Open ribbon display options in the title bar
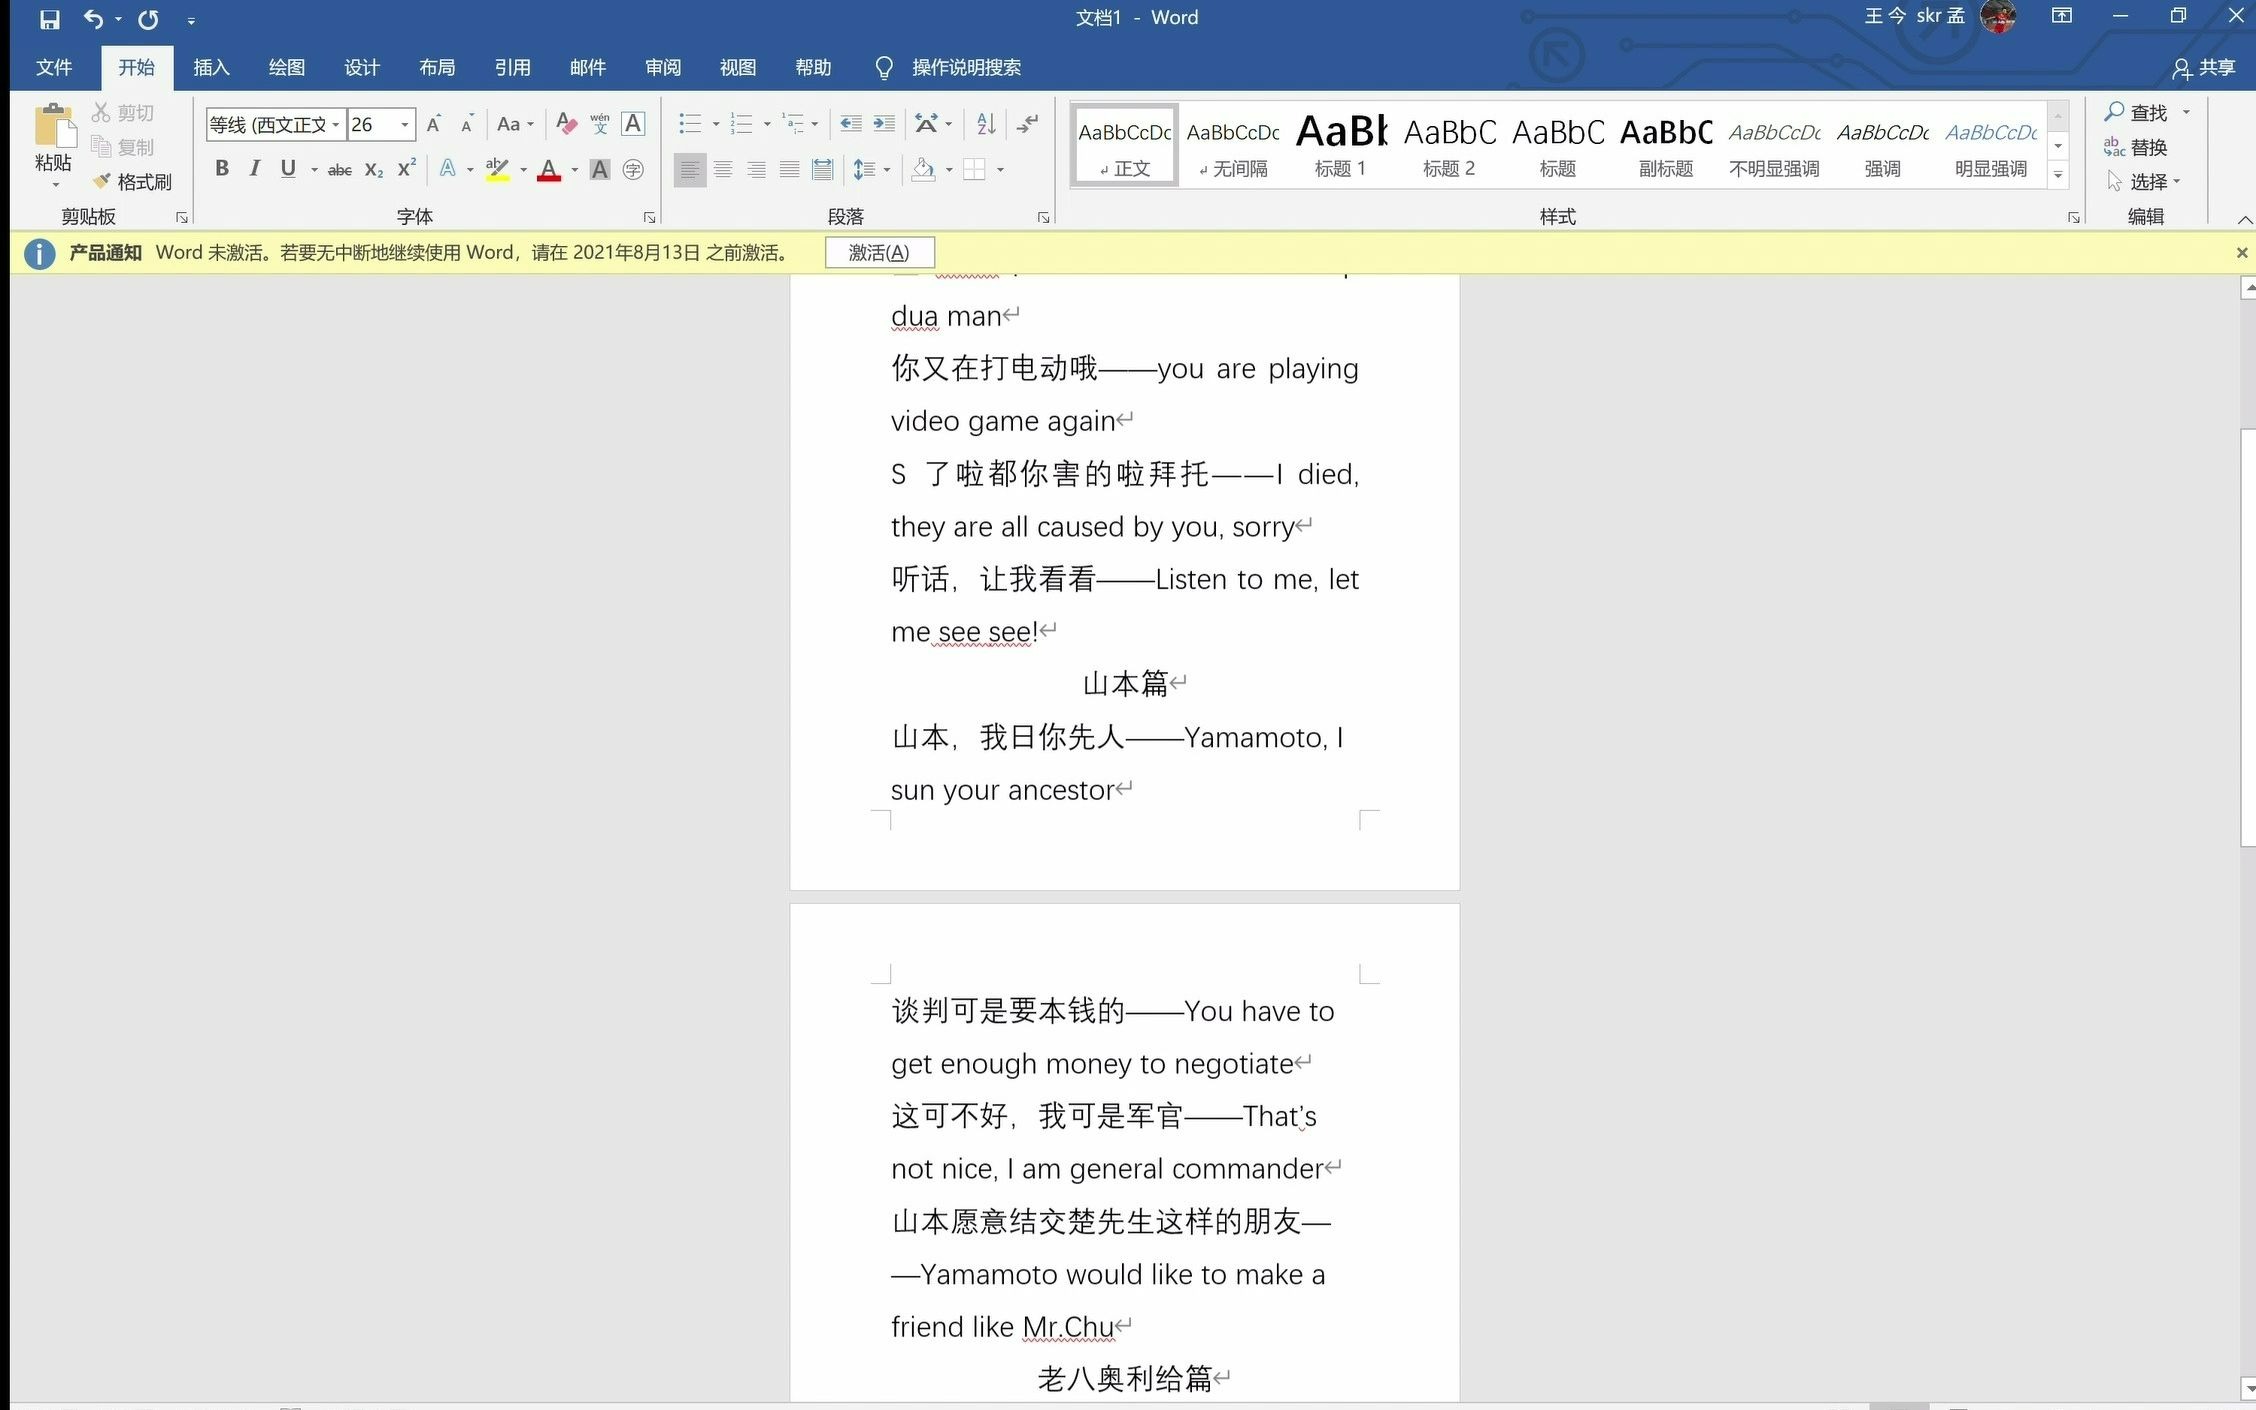 coord(2062,16)
